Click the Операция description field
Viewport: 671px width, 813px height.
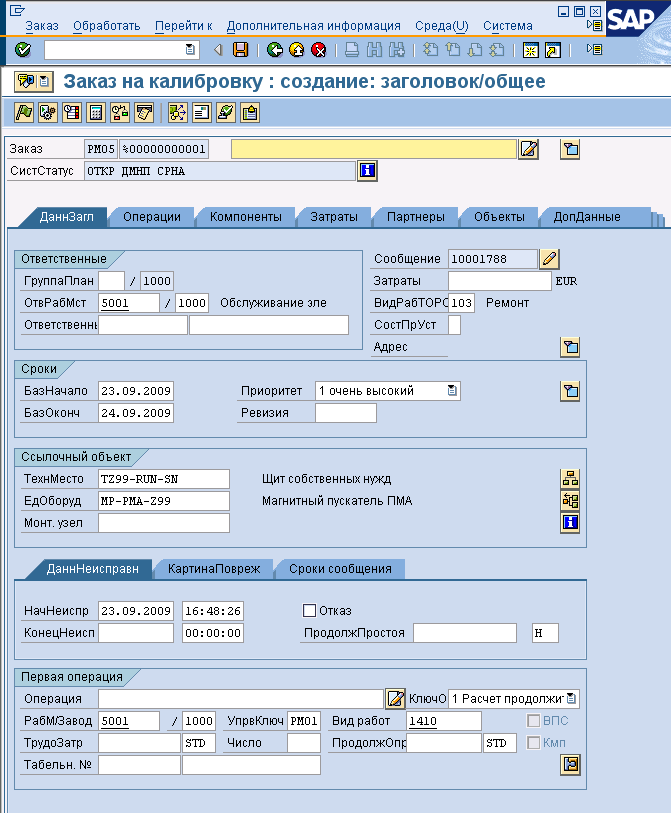coord(241,699)
